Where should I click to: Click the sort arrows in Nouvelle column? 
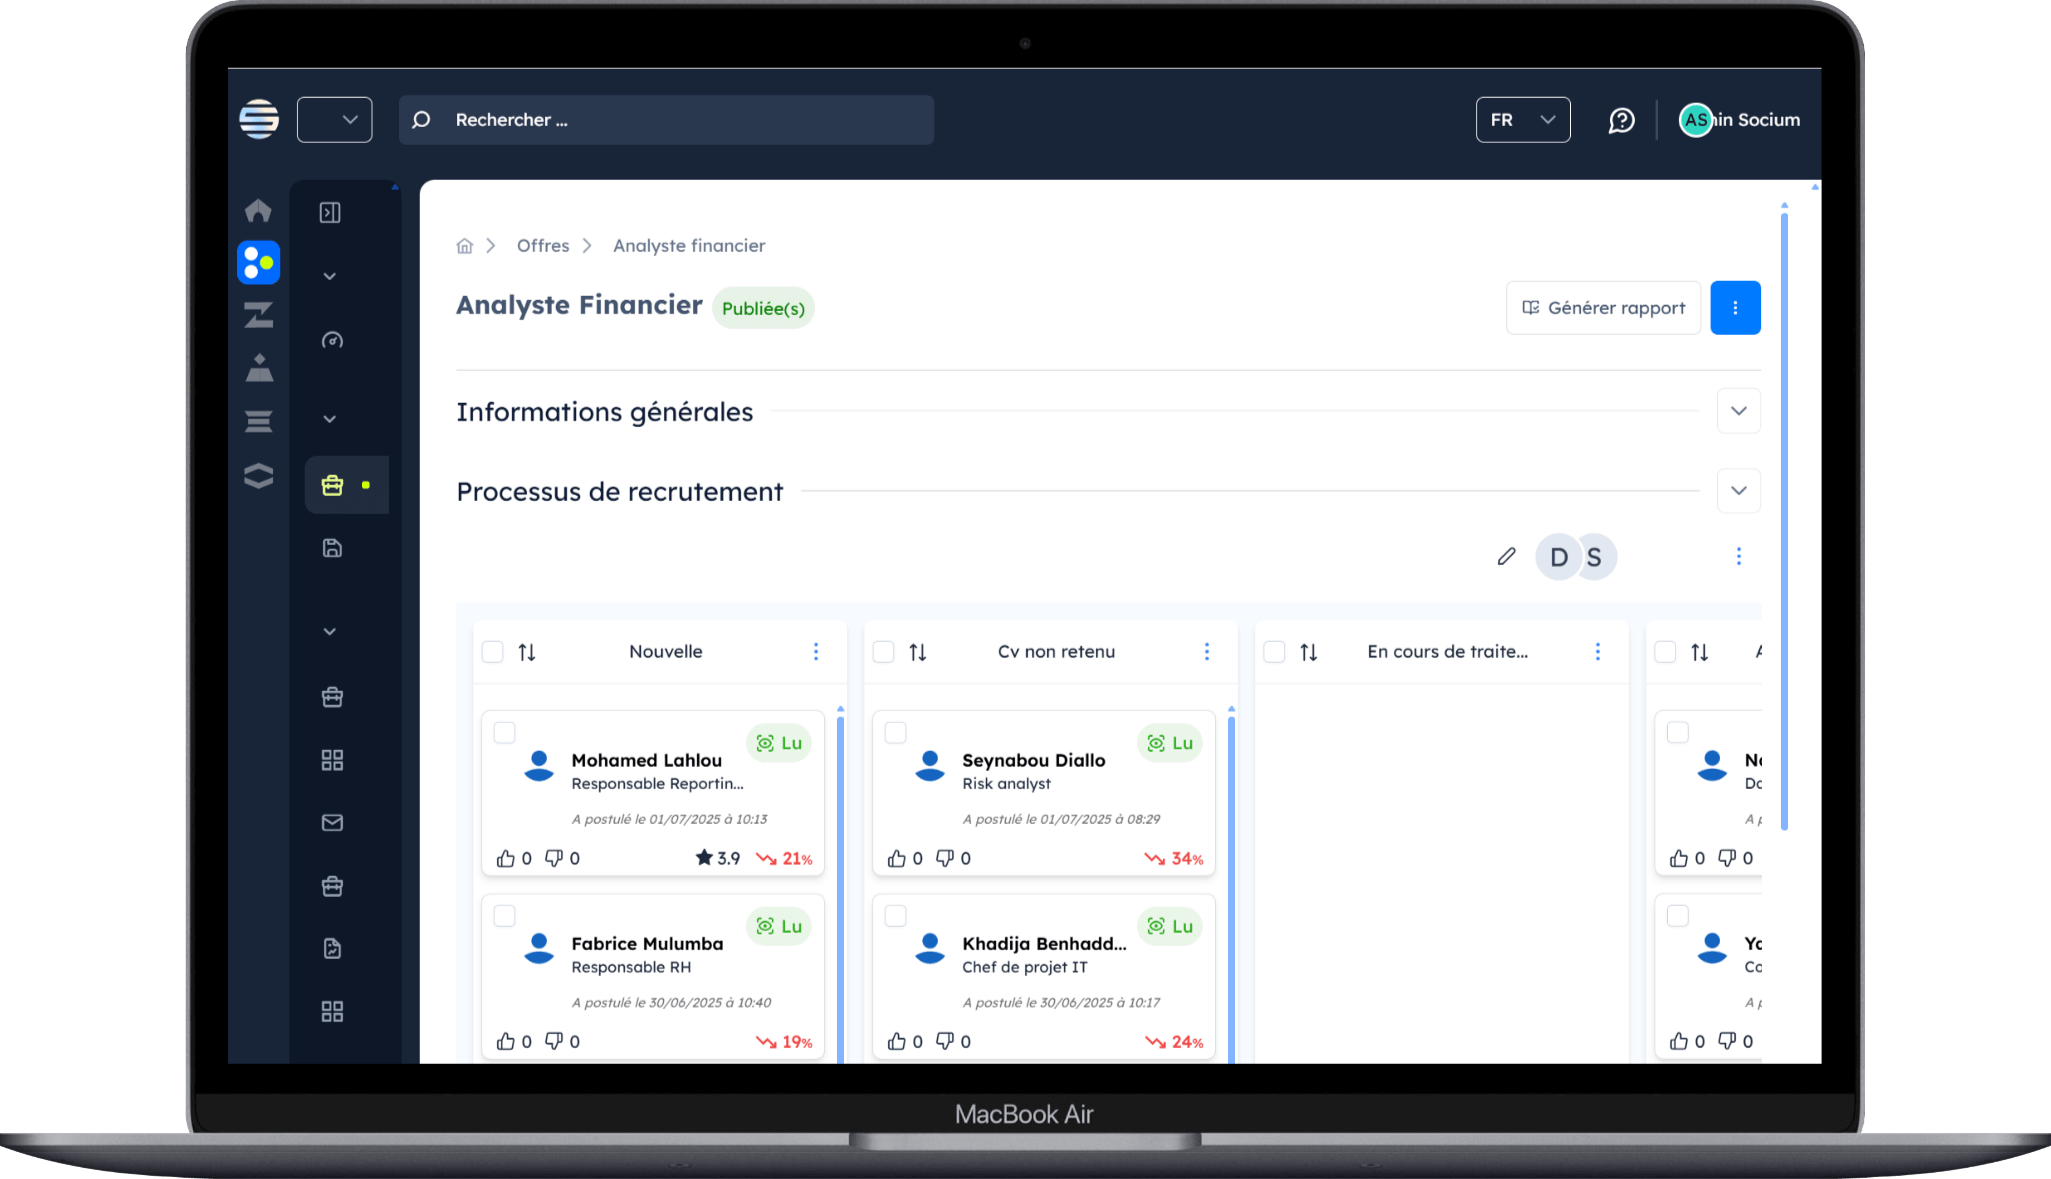click(527, 652)
